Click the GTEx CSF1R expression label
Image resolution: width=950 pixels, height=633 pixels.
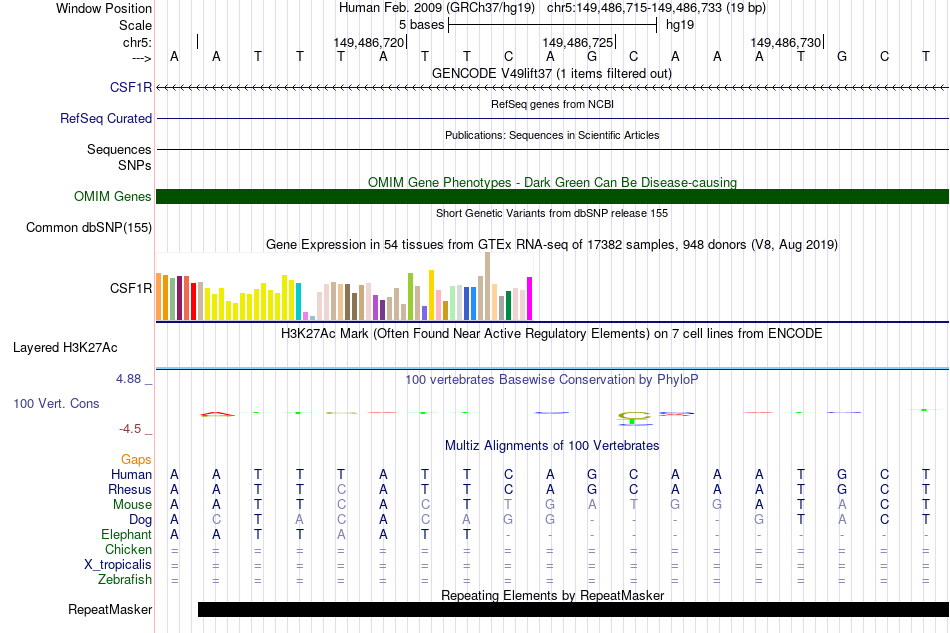(131, 288)
